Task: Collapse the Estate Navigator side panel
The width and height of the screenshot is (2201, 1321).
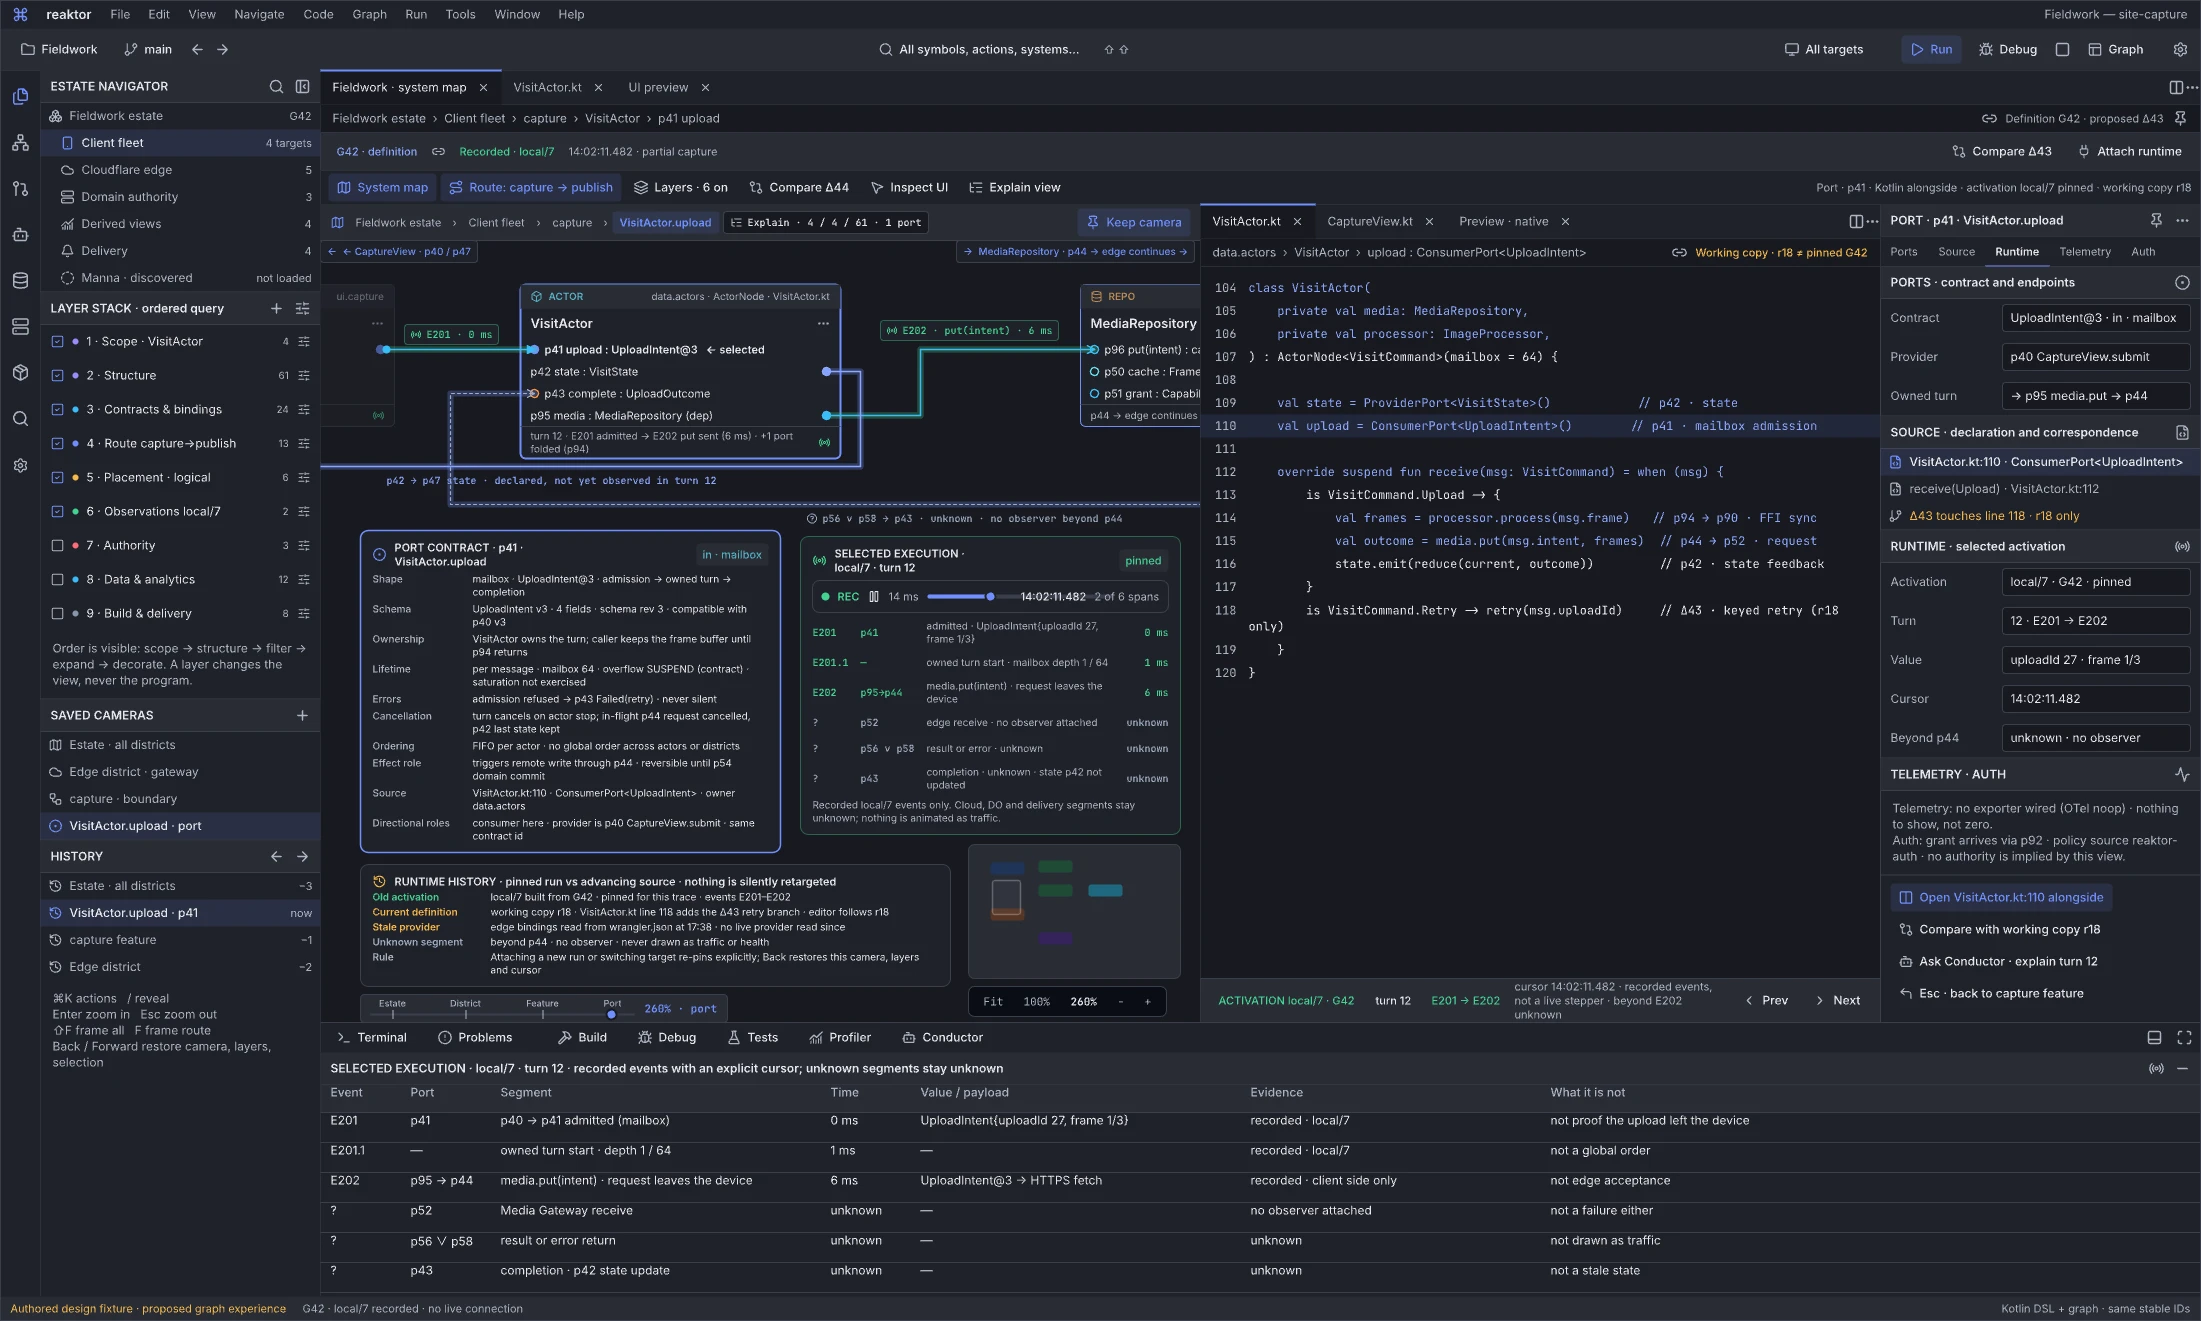Action: tap(302, 87)
